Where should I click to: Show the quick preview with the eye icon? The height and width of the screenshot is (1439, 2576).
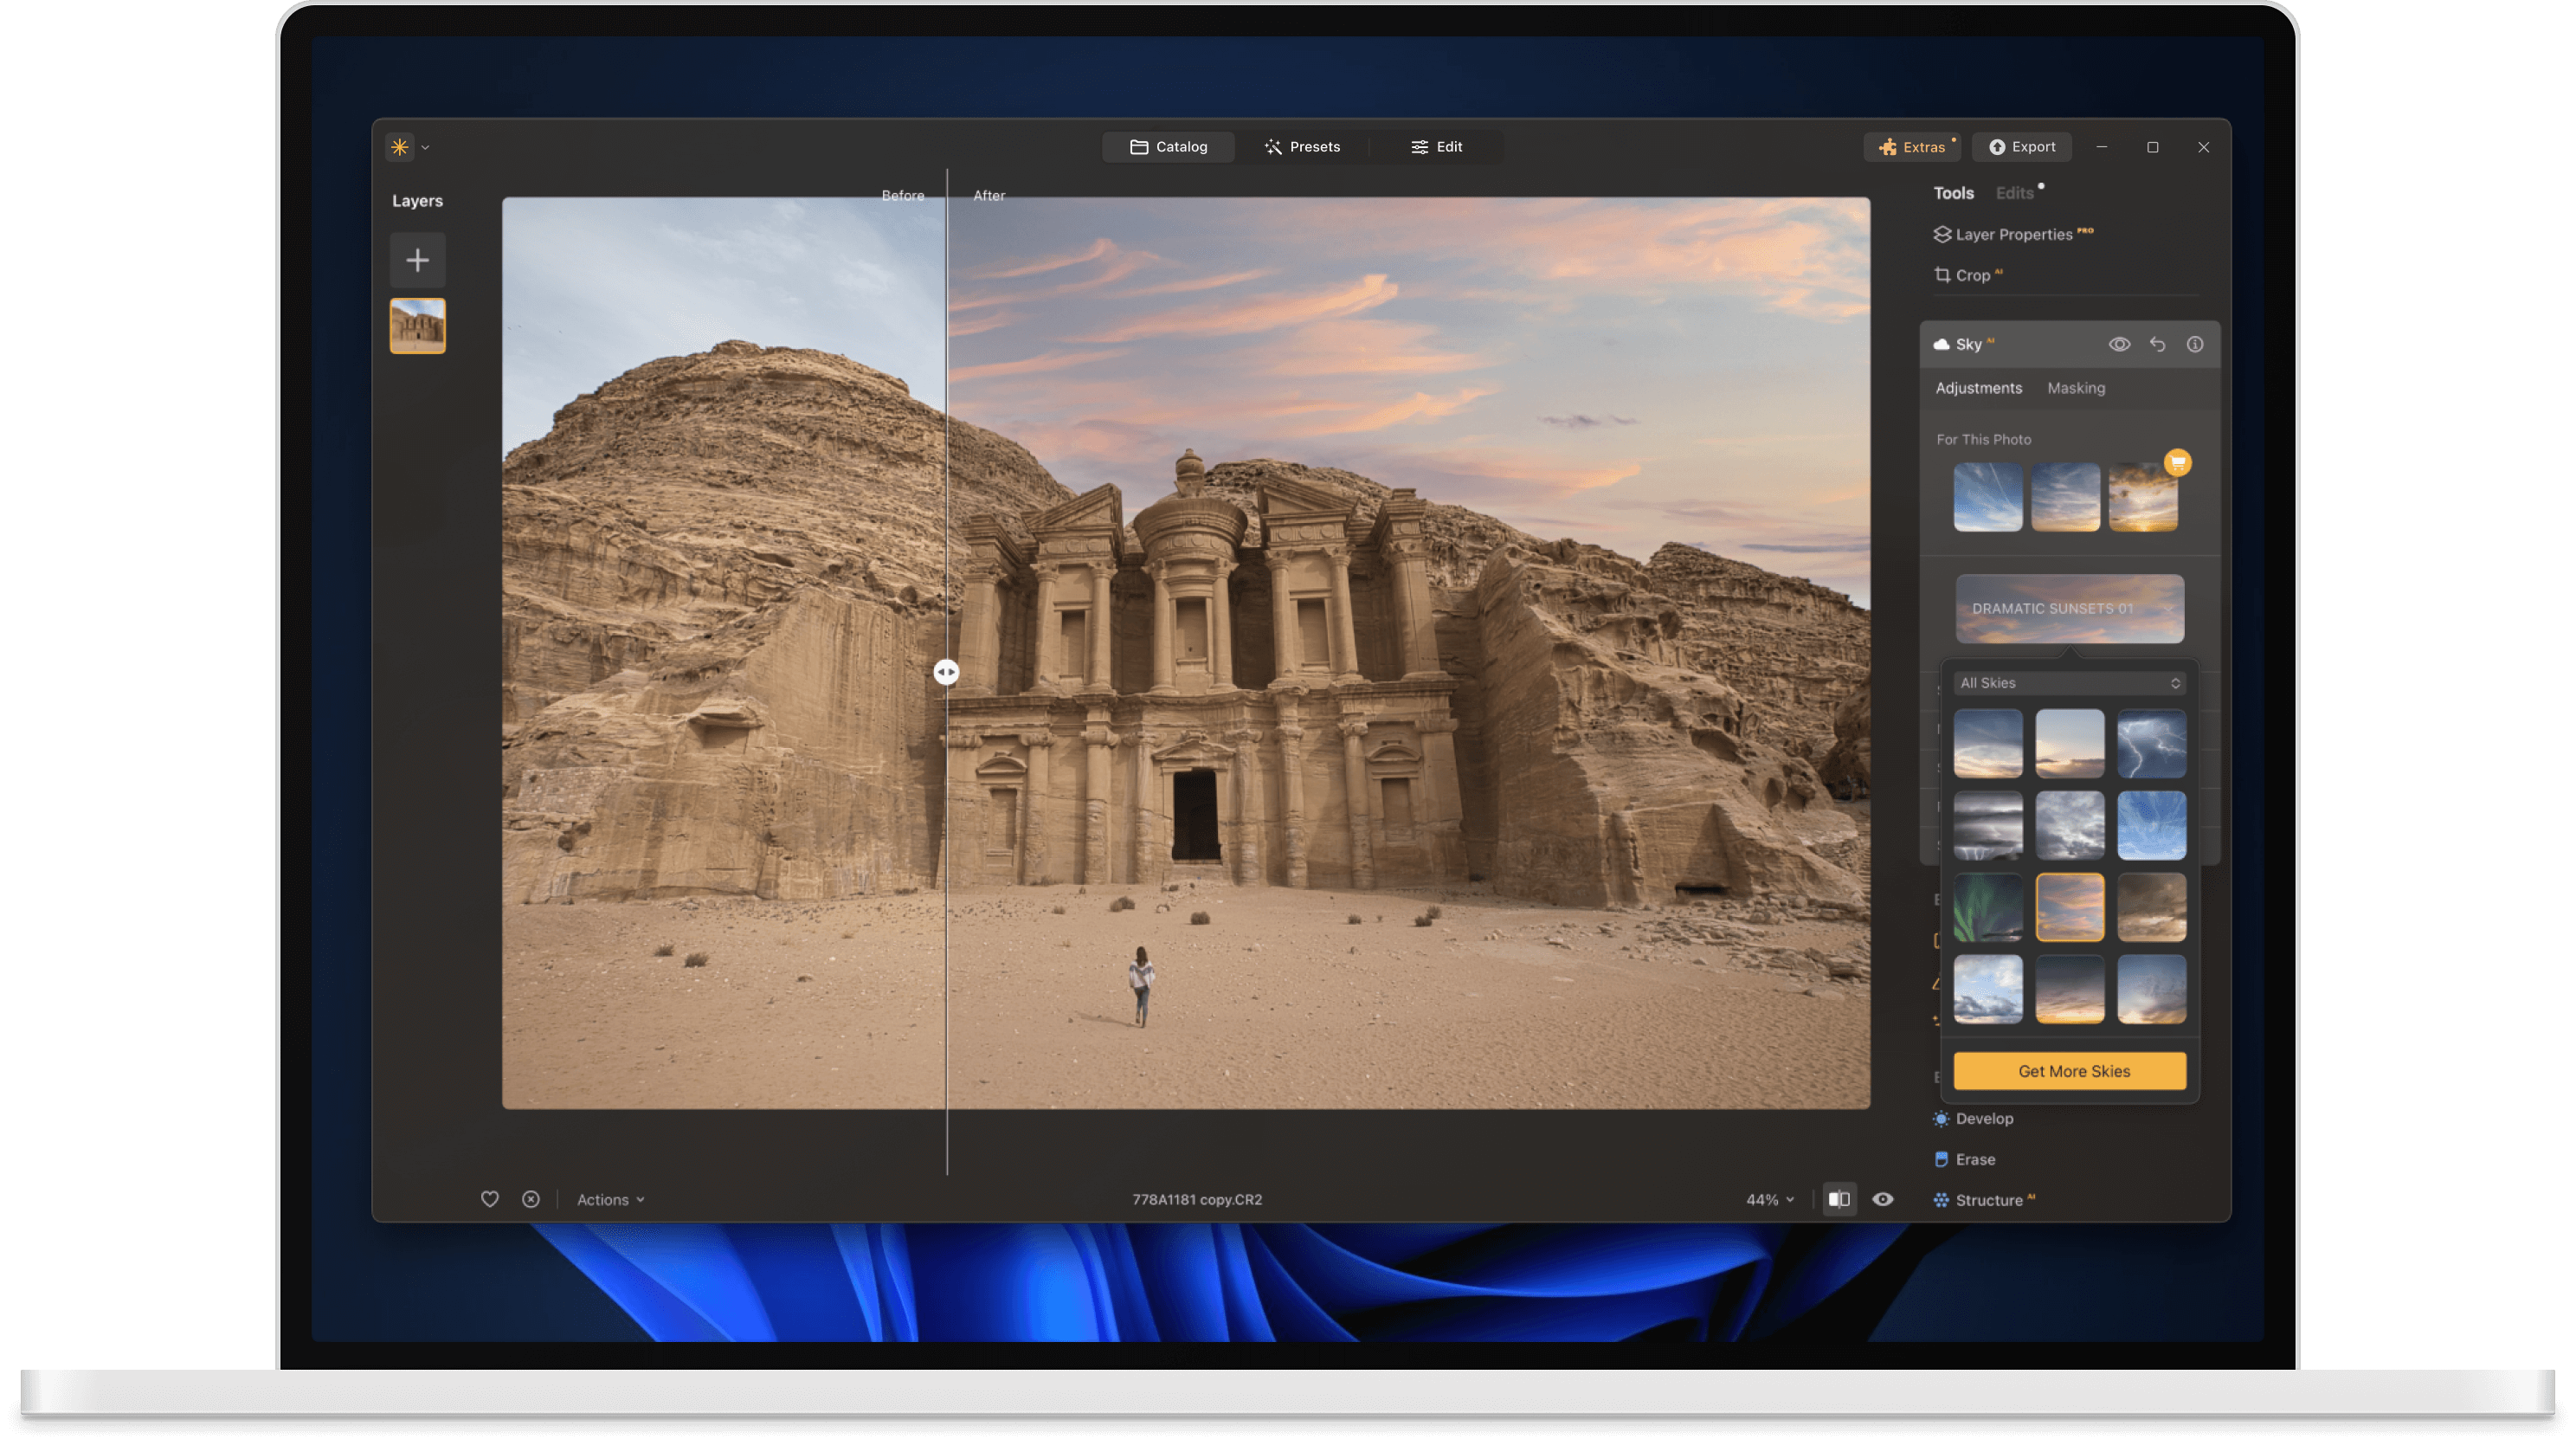click(1884, 1198)
